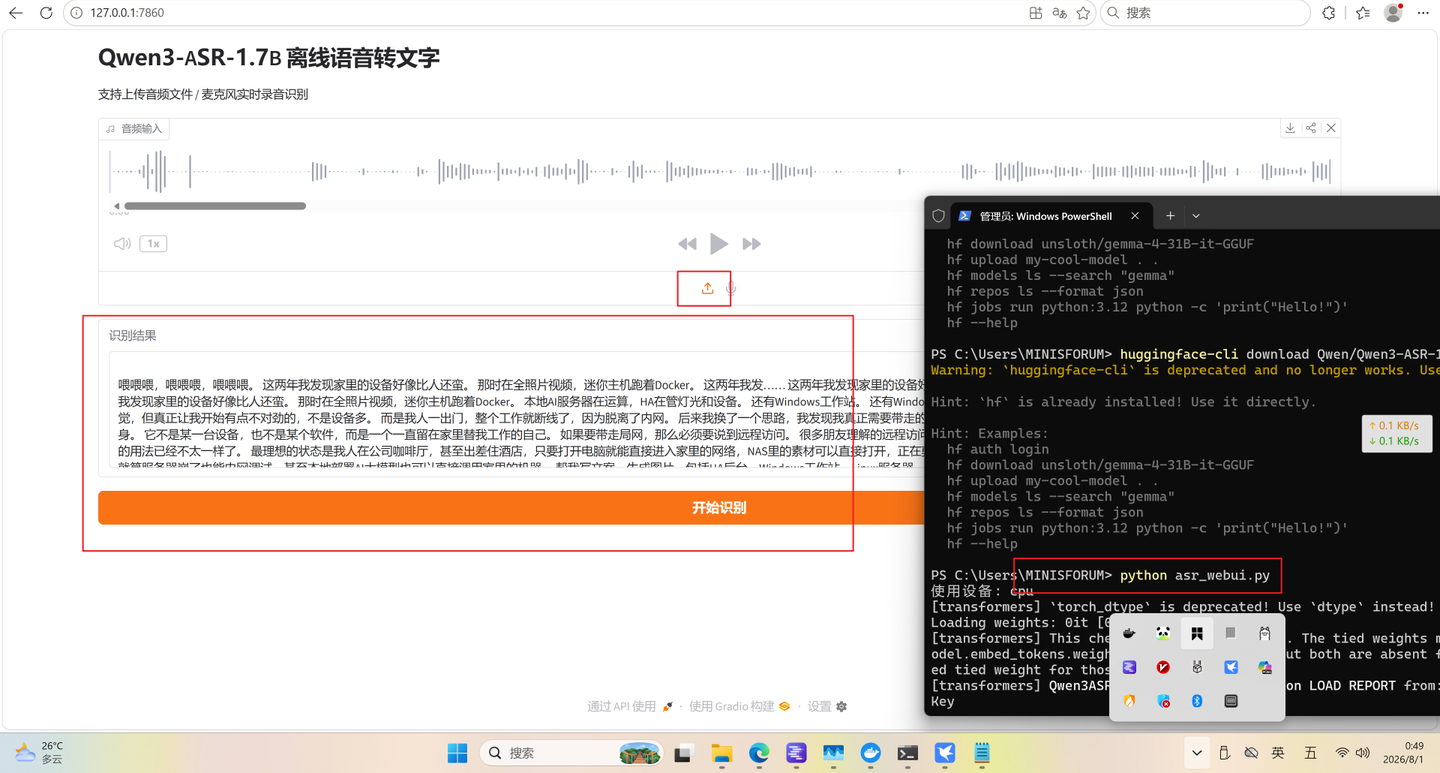Switch the 英 input language indicator
The width and height of the screenshot is (1440, 773).
click(1278, 753)
